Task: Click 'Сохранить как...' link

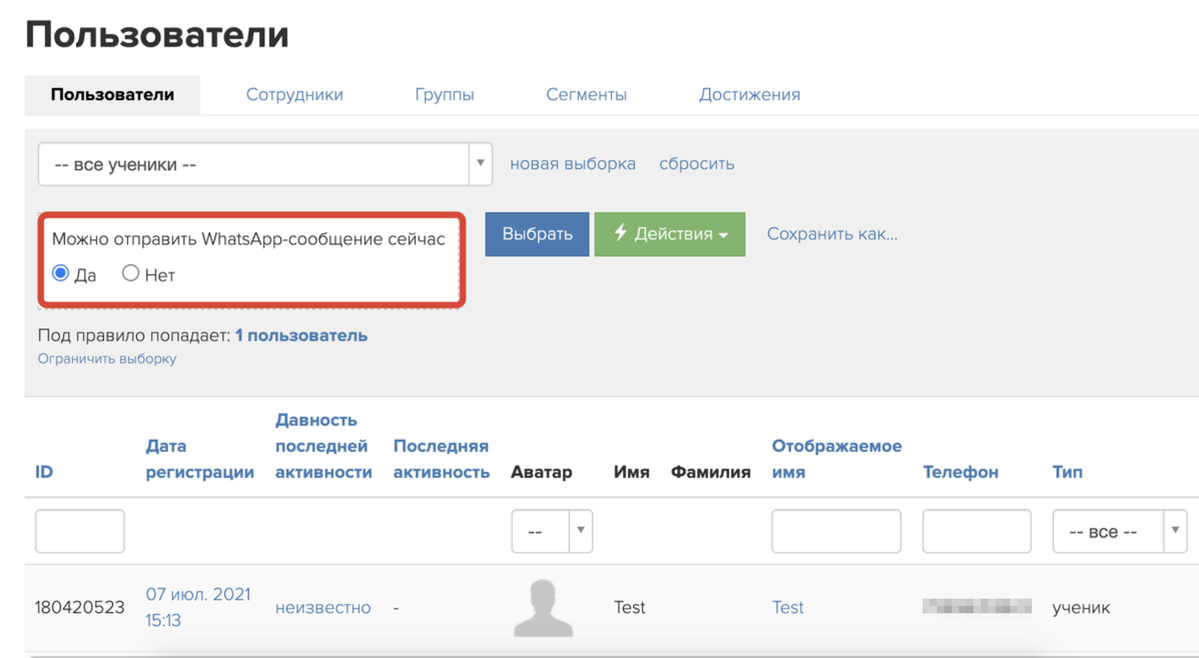Action: coord(832,234)
